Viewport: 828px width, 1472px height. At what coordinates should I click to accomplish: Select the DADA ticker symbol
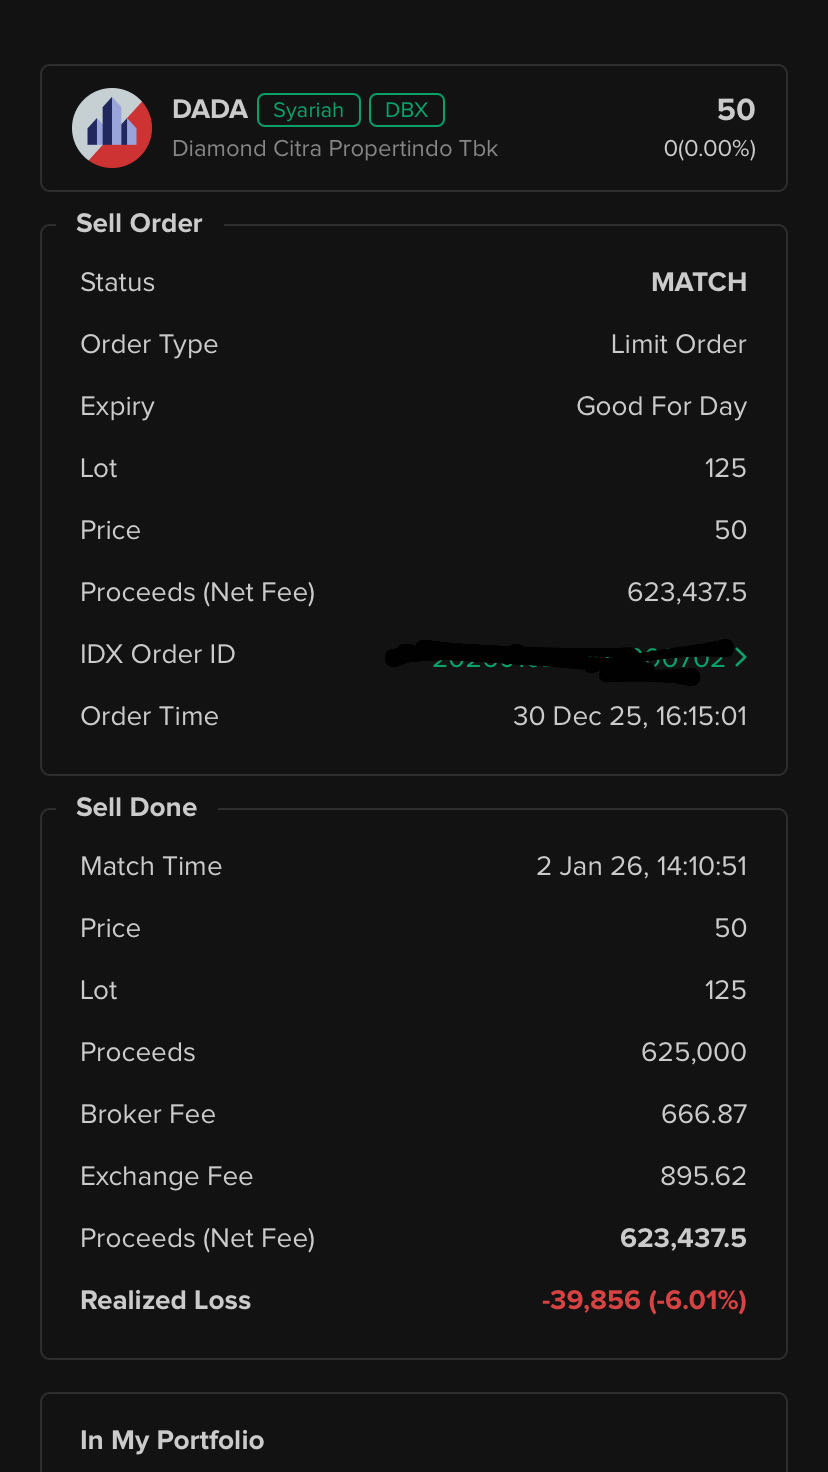pos(210,109)
